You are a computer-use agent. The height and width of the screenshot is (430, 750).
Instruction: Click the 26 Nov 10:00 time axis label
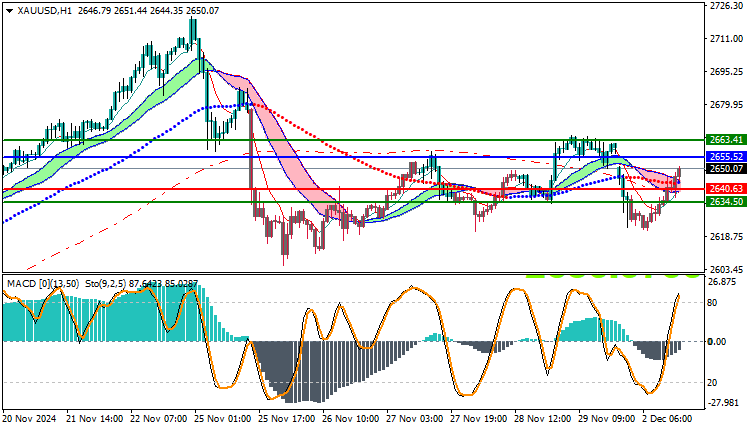351,419
